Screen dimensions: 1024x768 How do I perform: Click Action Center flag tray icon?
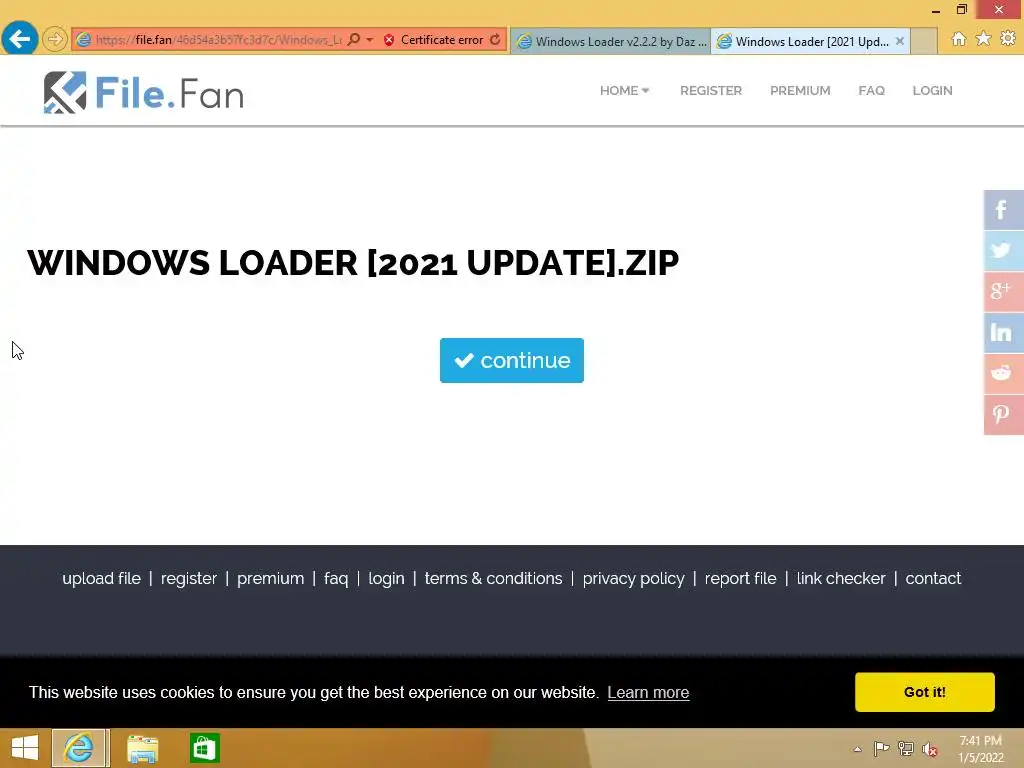[881, 749]
